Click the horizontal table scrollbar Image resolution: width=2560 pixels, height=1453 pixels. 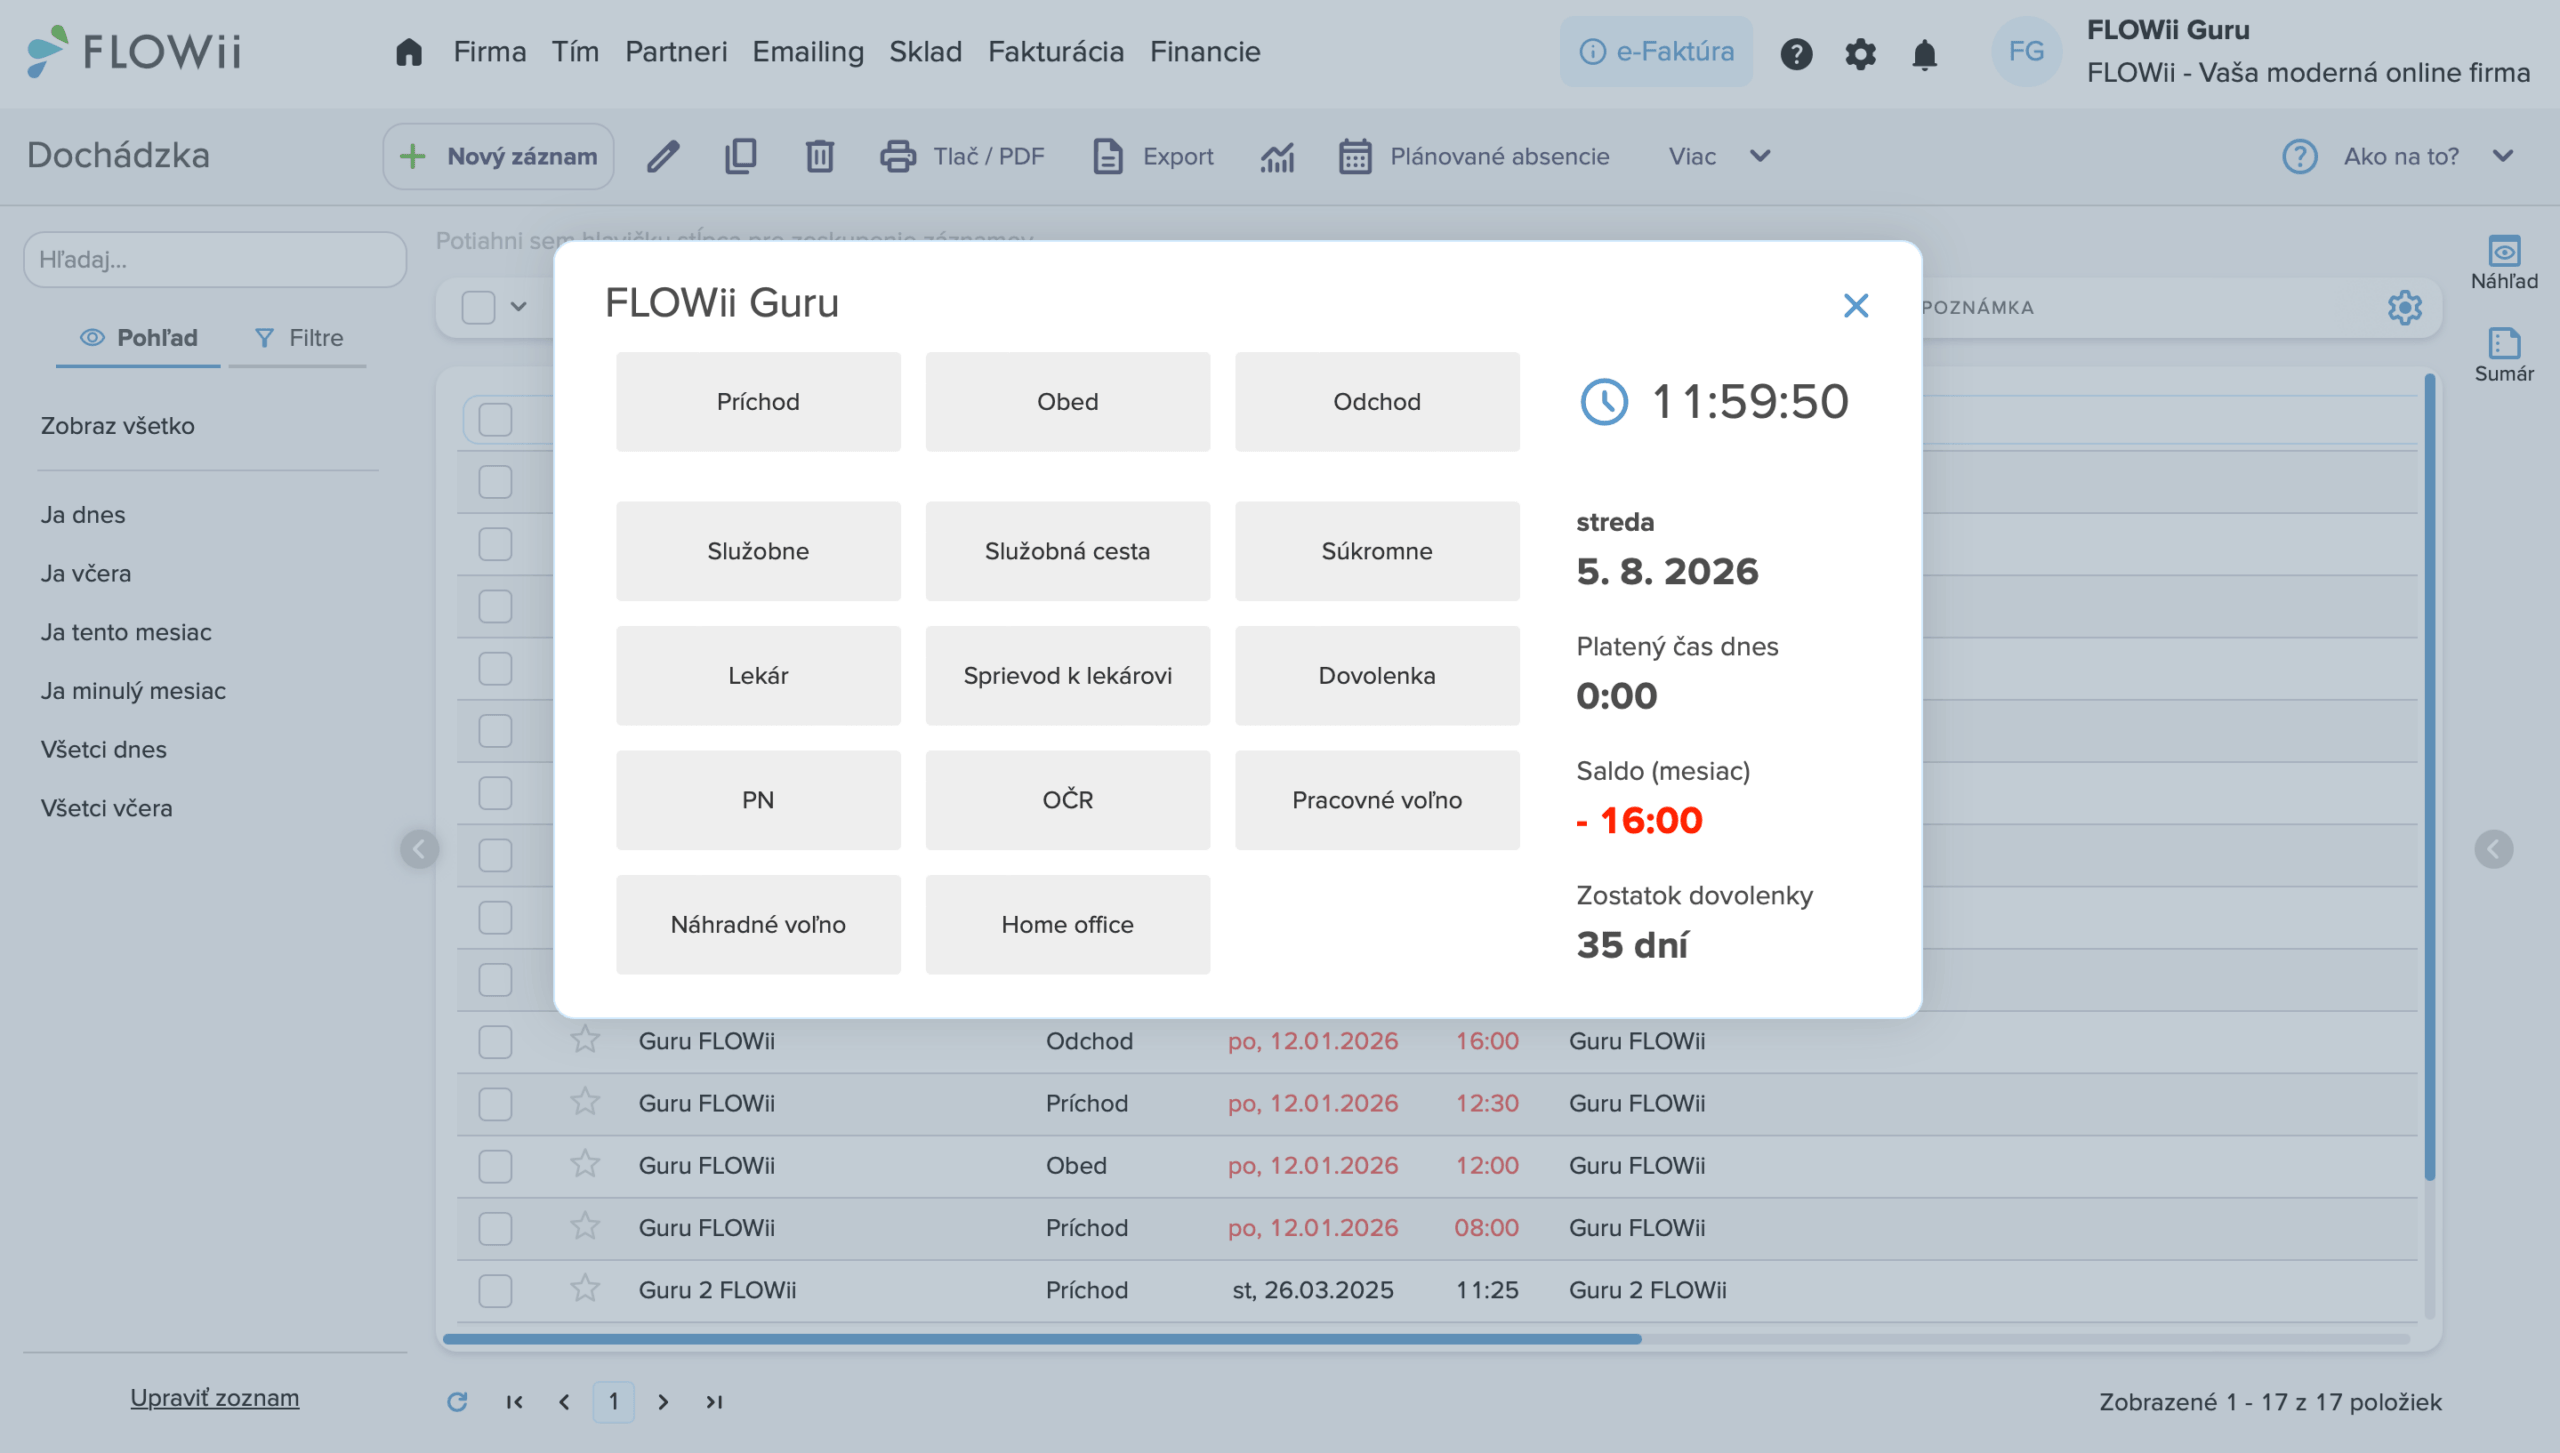click(1041, 1338)
